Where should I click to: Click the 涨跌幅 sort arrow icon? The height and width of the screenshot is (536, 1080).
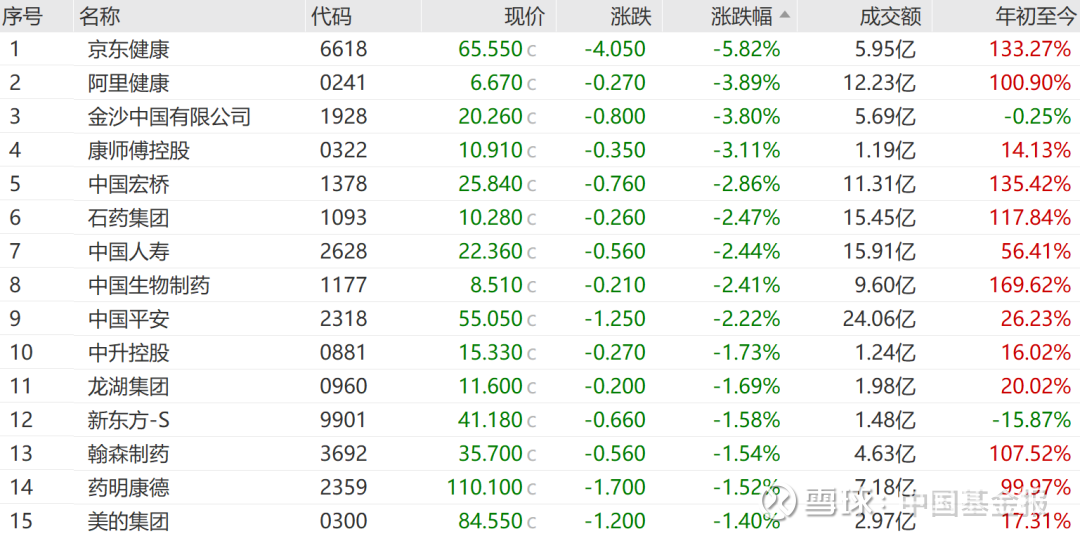(x=785, y=15)
